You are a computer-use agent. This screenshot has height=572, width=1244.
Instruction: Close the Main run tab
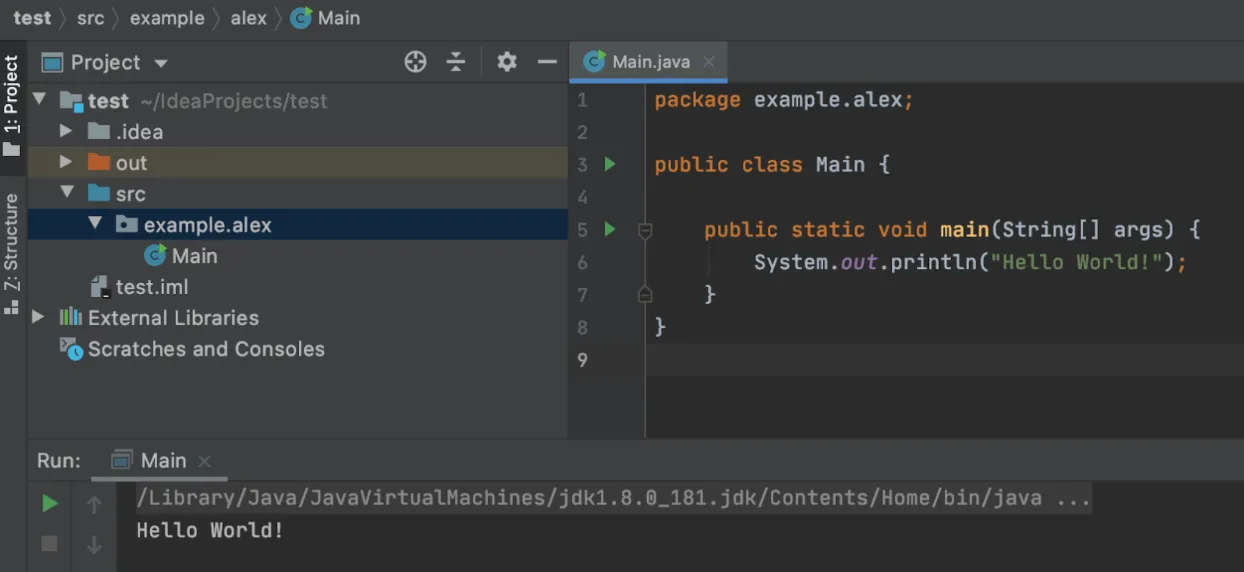point(204,461)
